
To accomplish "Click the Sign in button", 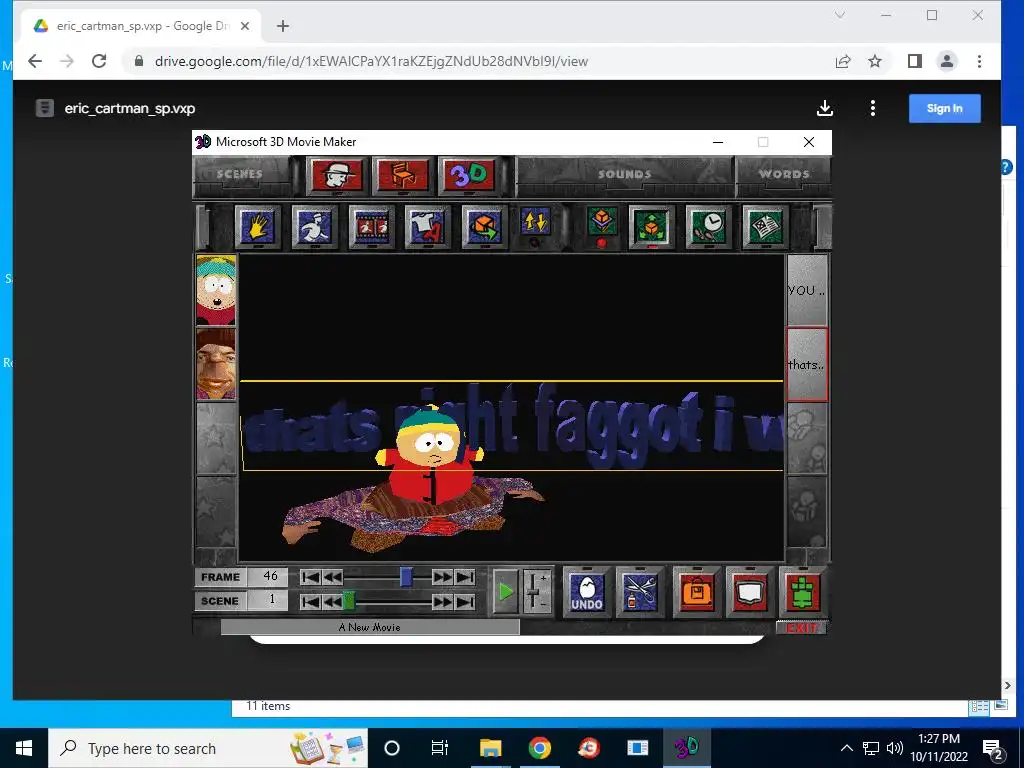I will [x=944, y=108].
